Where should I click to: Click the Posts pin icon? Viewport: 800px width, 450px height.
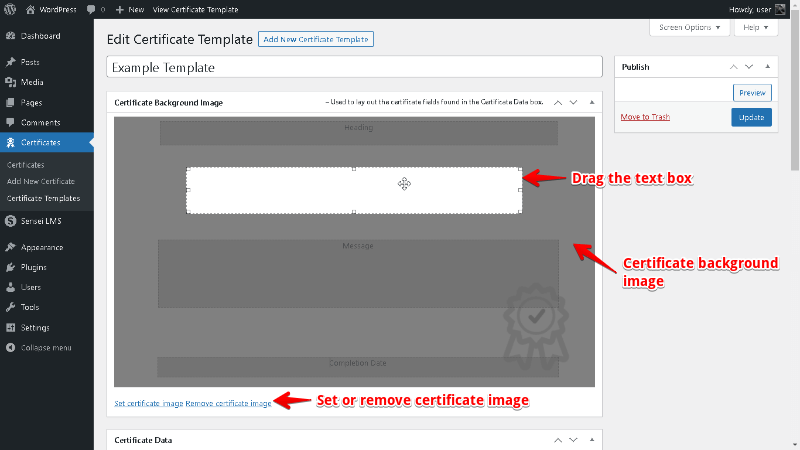click(x=10, y=62)
